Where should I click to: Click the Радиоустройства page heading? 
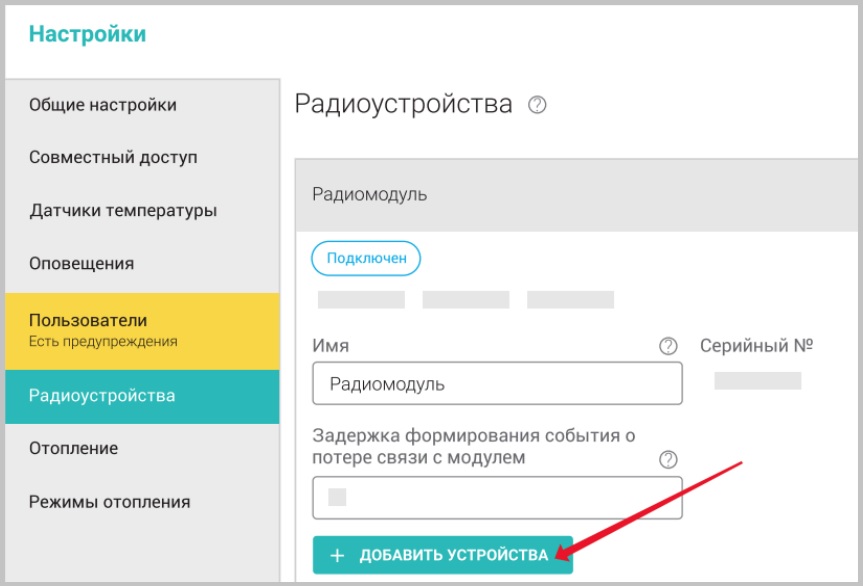403,105
